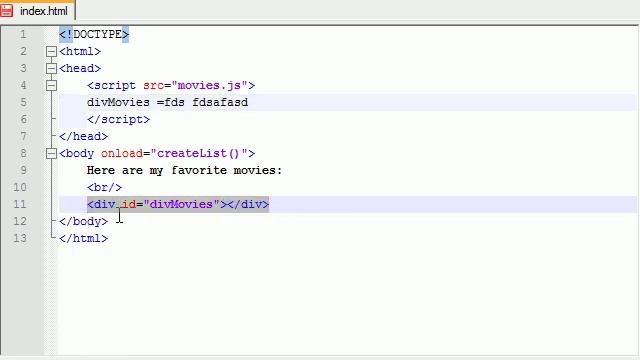
Task: Click line number 11 in the margin
Action: coord(20,204)
